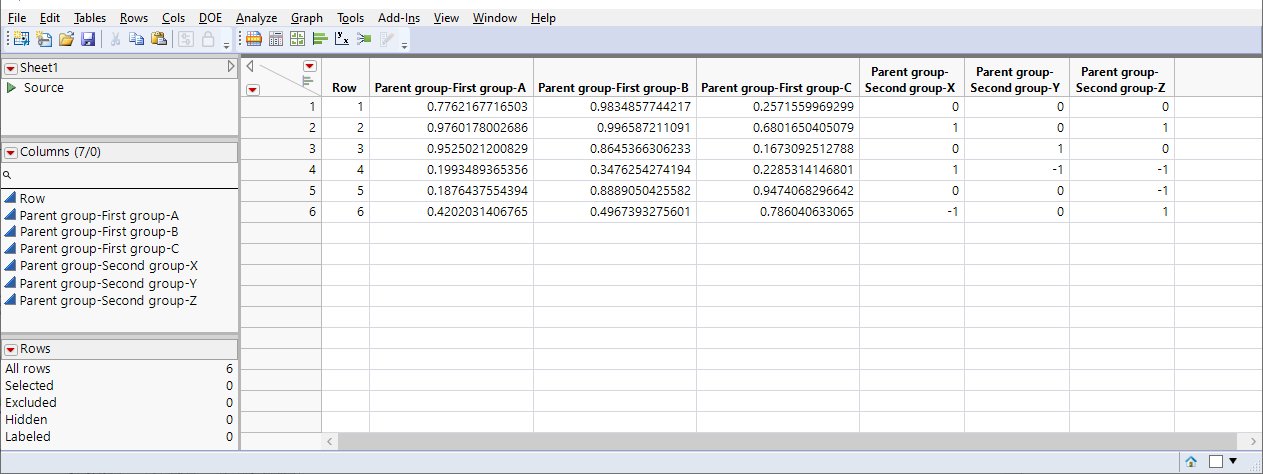Select Parent group-Second group-X in the Columns list
This screenshot has width=1263, height=474.
[x=108, y=266]
